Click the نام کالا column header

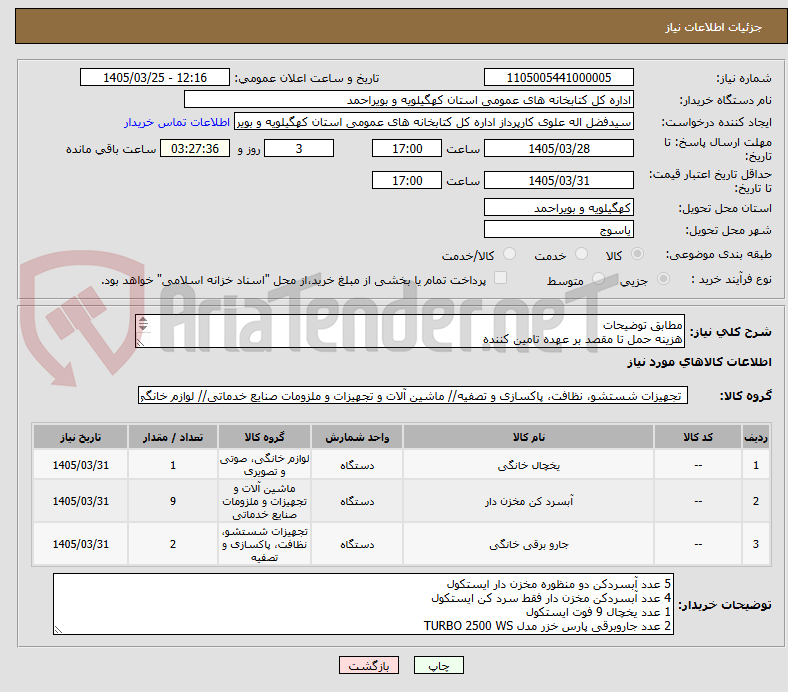528,437
